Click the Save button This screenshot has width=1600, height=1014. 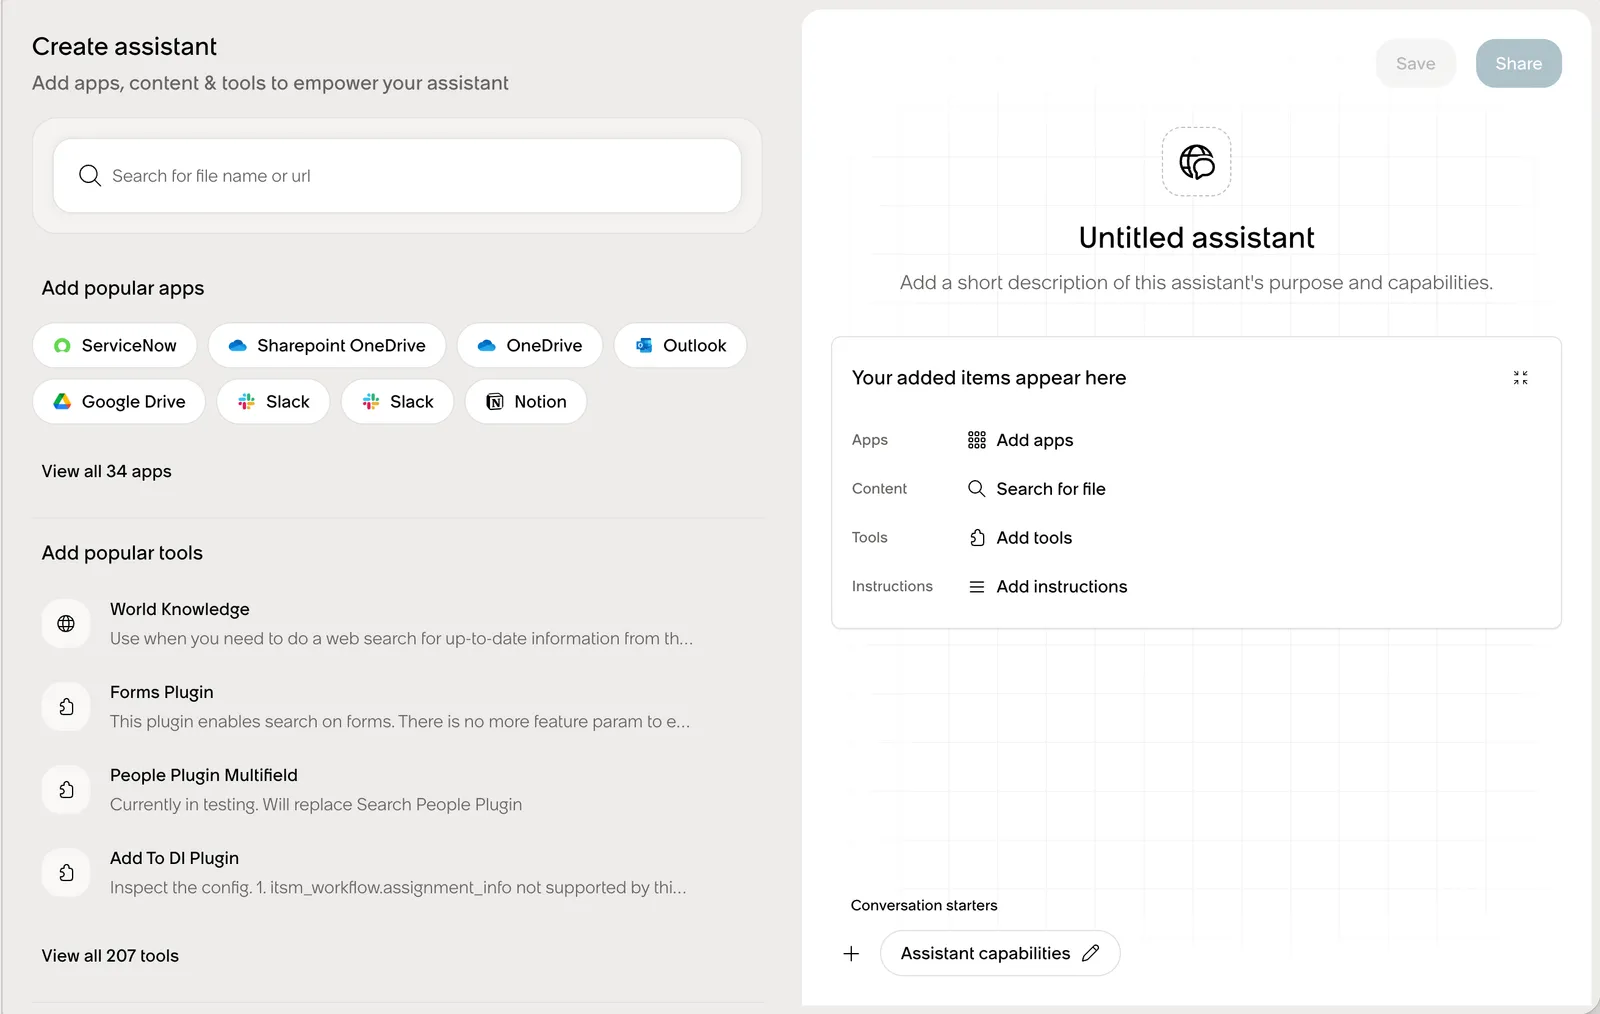click(1415, 63)
